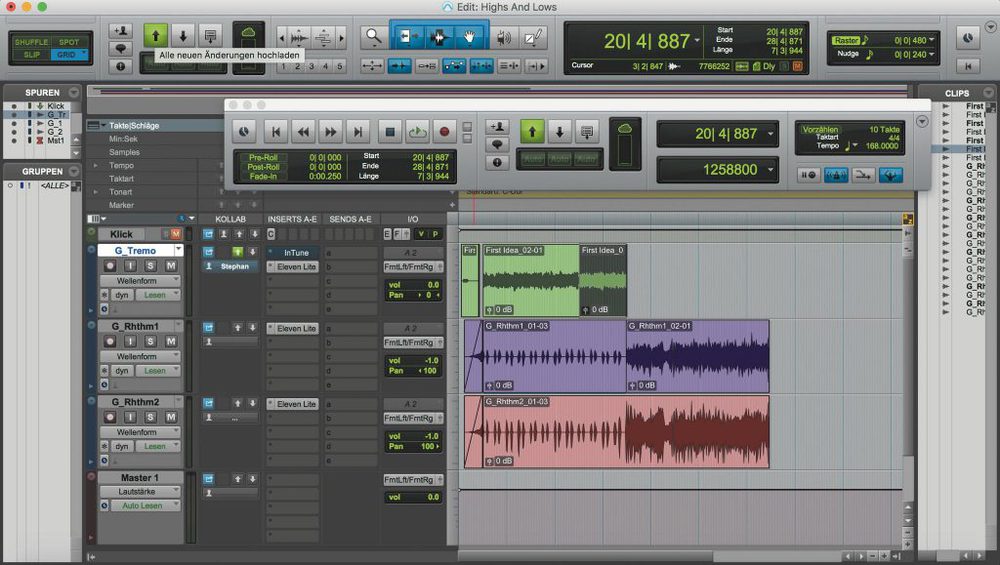Click the freeze snowflake on G_Tremo track

tap(105, 295)
